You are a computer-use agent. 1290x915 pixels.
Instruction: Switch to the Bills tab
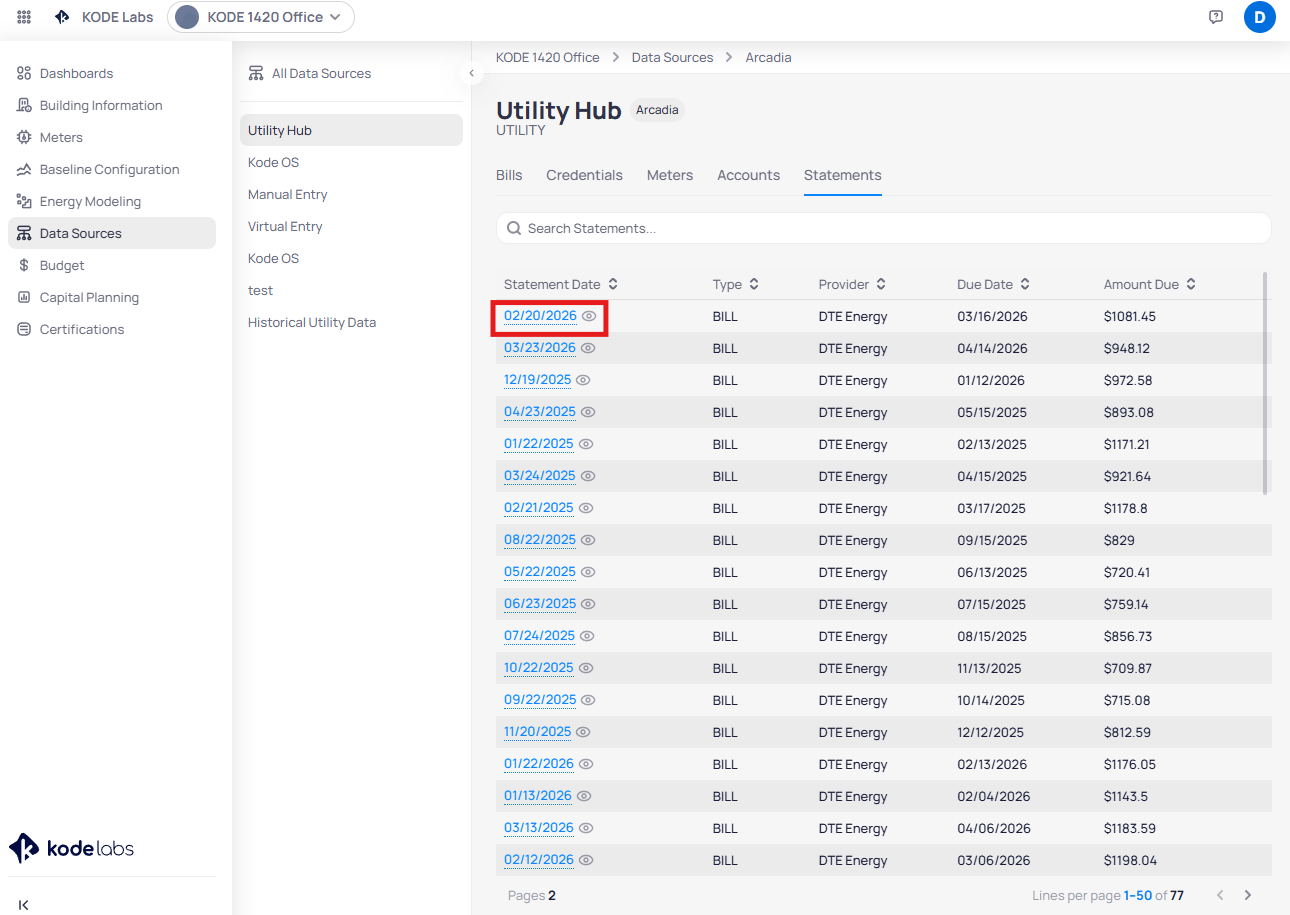(x=509, y=175)
